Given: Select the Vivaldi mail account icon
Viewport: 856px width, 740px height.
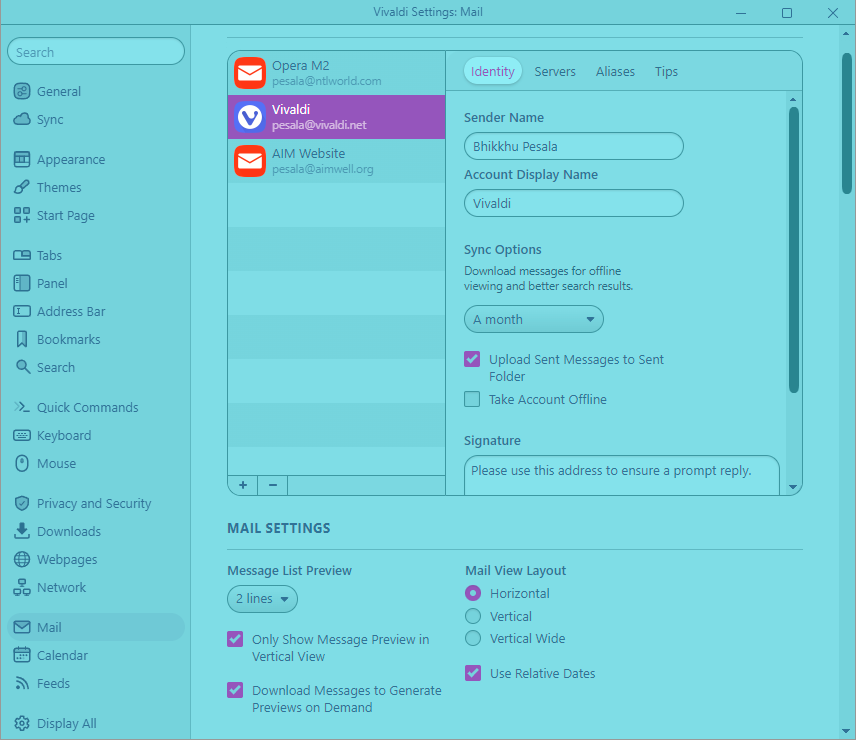Looking at the screenshot, I should (250, 117).
